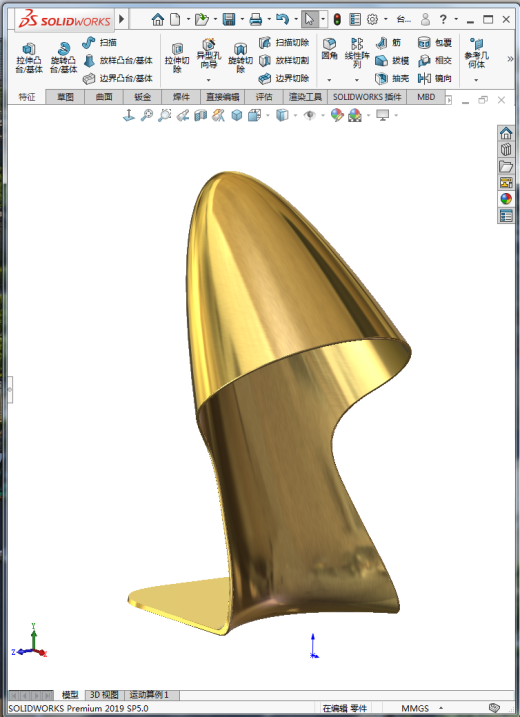Click the user login icon
520x717 pixels.
(425, 19)
